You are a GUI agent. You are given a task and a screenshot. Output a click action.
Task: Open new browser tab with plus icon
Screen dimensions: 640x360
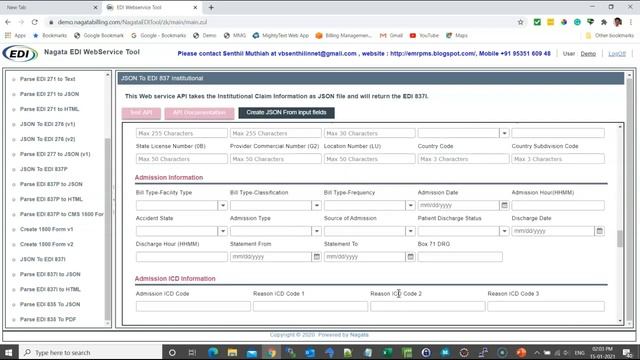(x=211, y=7)
